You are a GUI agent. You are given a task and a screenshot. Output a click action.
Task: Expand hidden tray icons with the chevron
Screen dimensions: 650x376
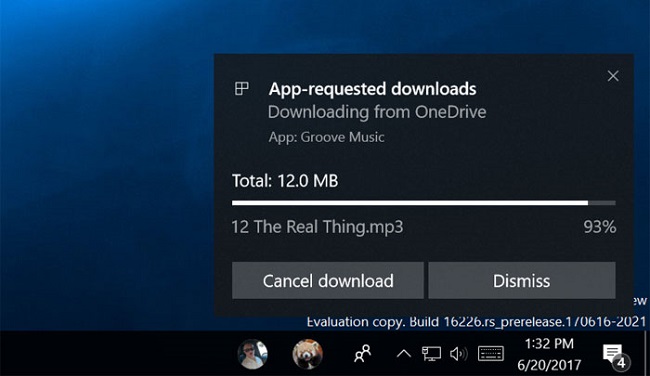point(403,354)
